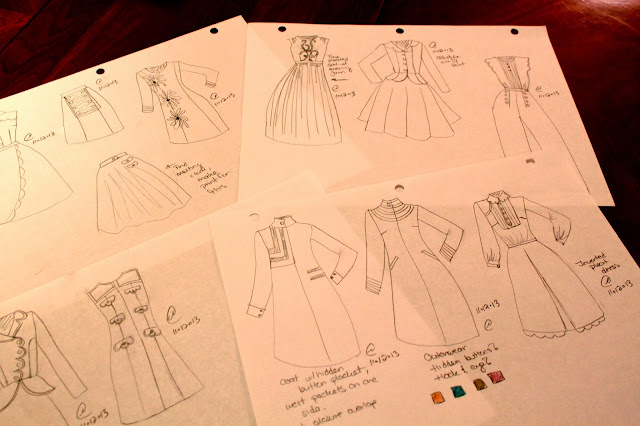The image size is (640, 426).
Task: Select the sleeveless dress sketch with frog closures
Action: pos(144,346)
